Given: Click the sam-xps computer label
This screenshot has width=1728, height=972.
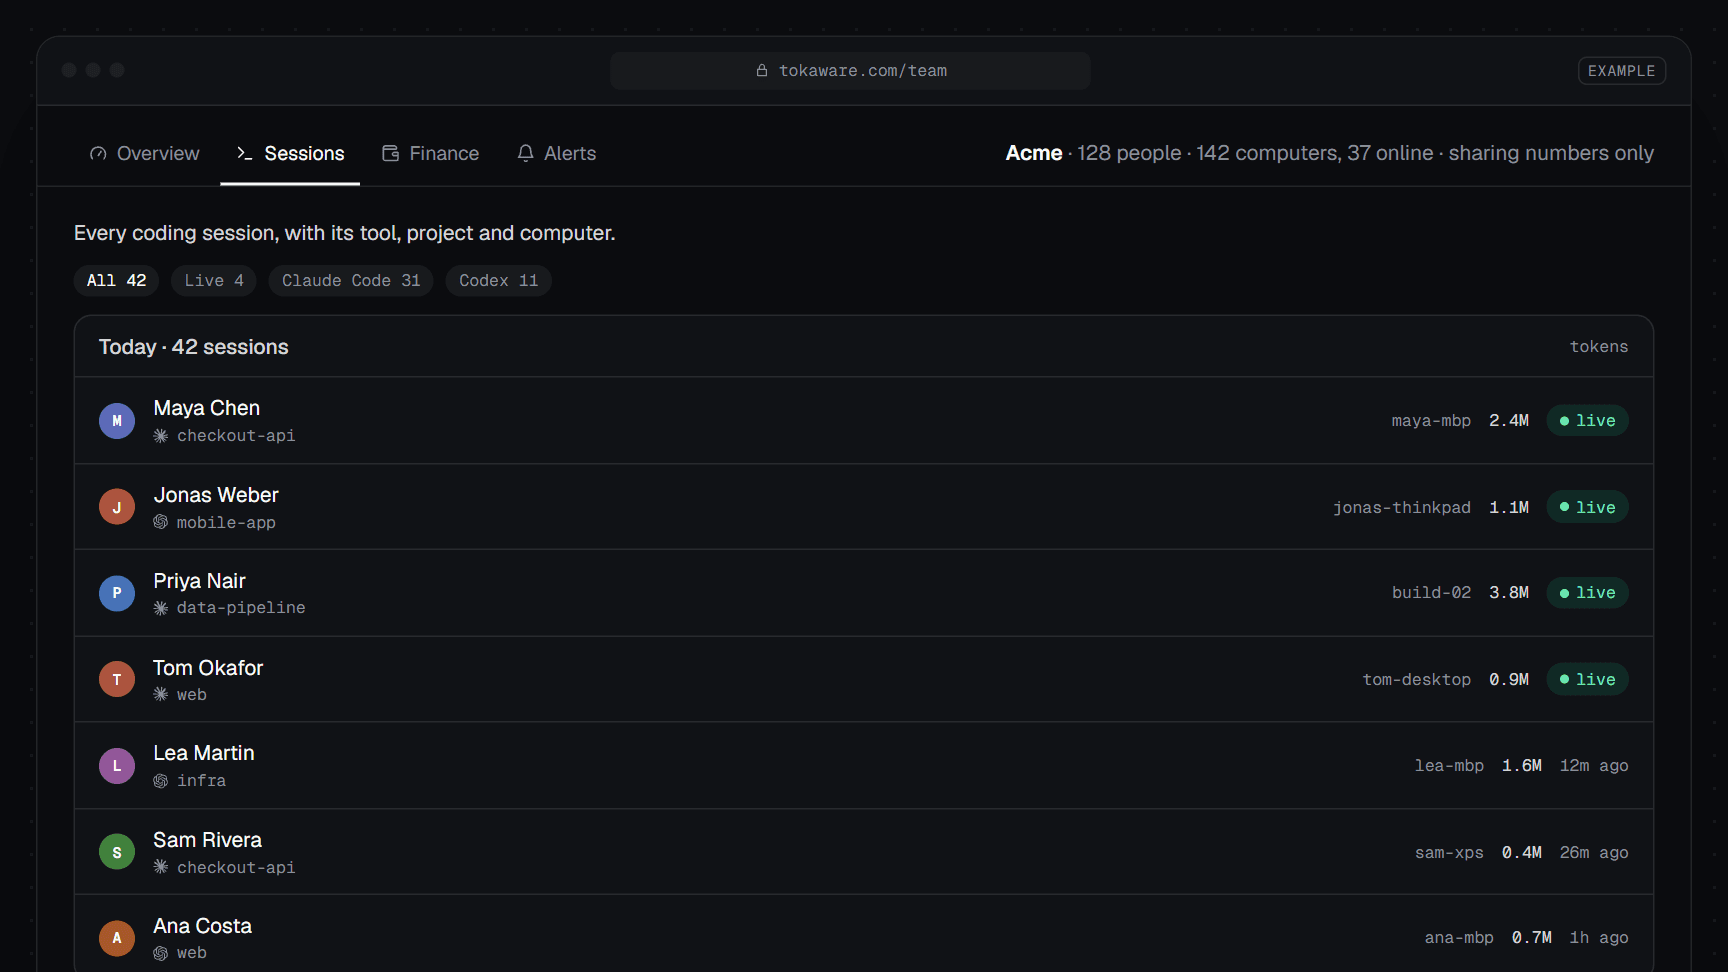Looking at the screenshot, I should (x=1449, y=853).
